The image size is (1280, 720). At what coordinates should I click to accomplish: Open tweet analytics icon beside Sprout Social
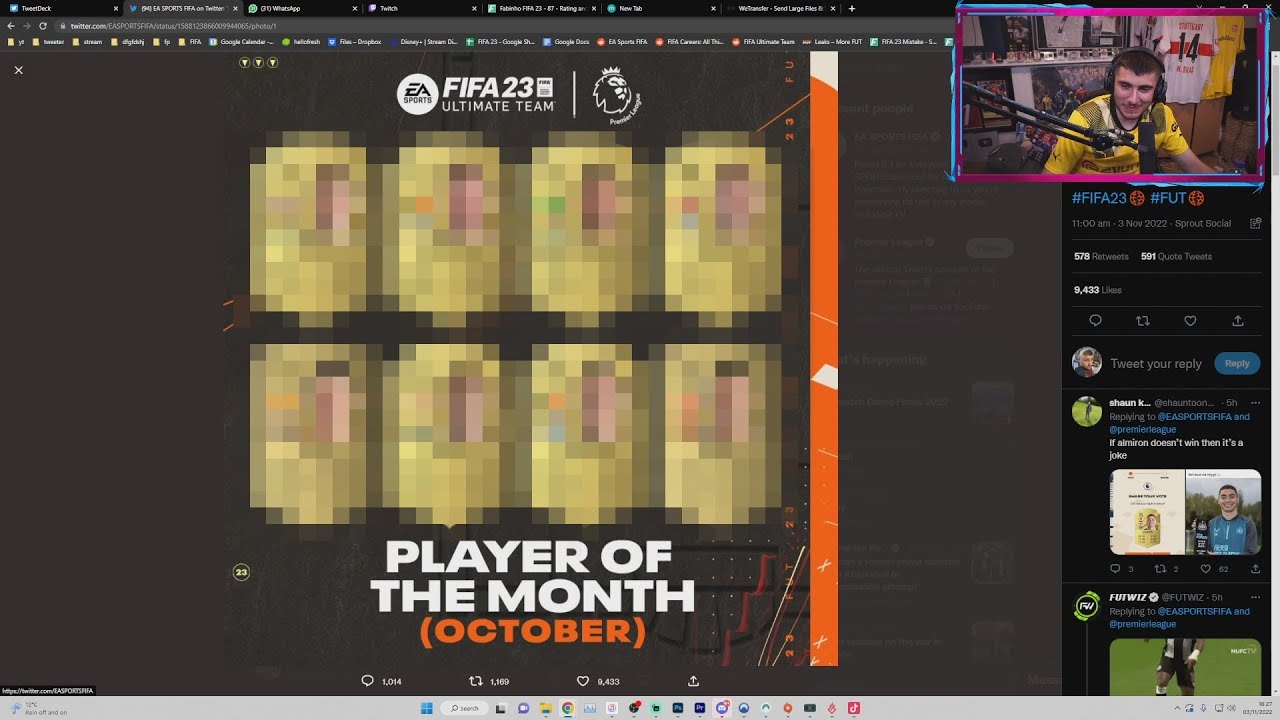tap(1256, 224)
